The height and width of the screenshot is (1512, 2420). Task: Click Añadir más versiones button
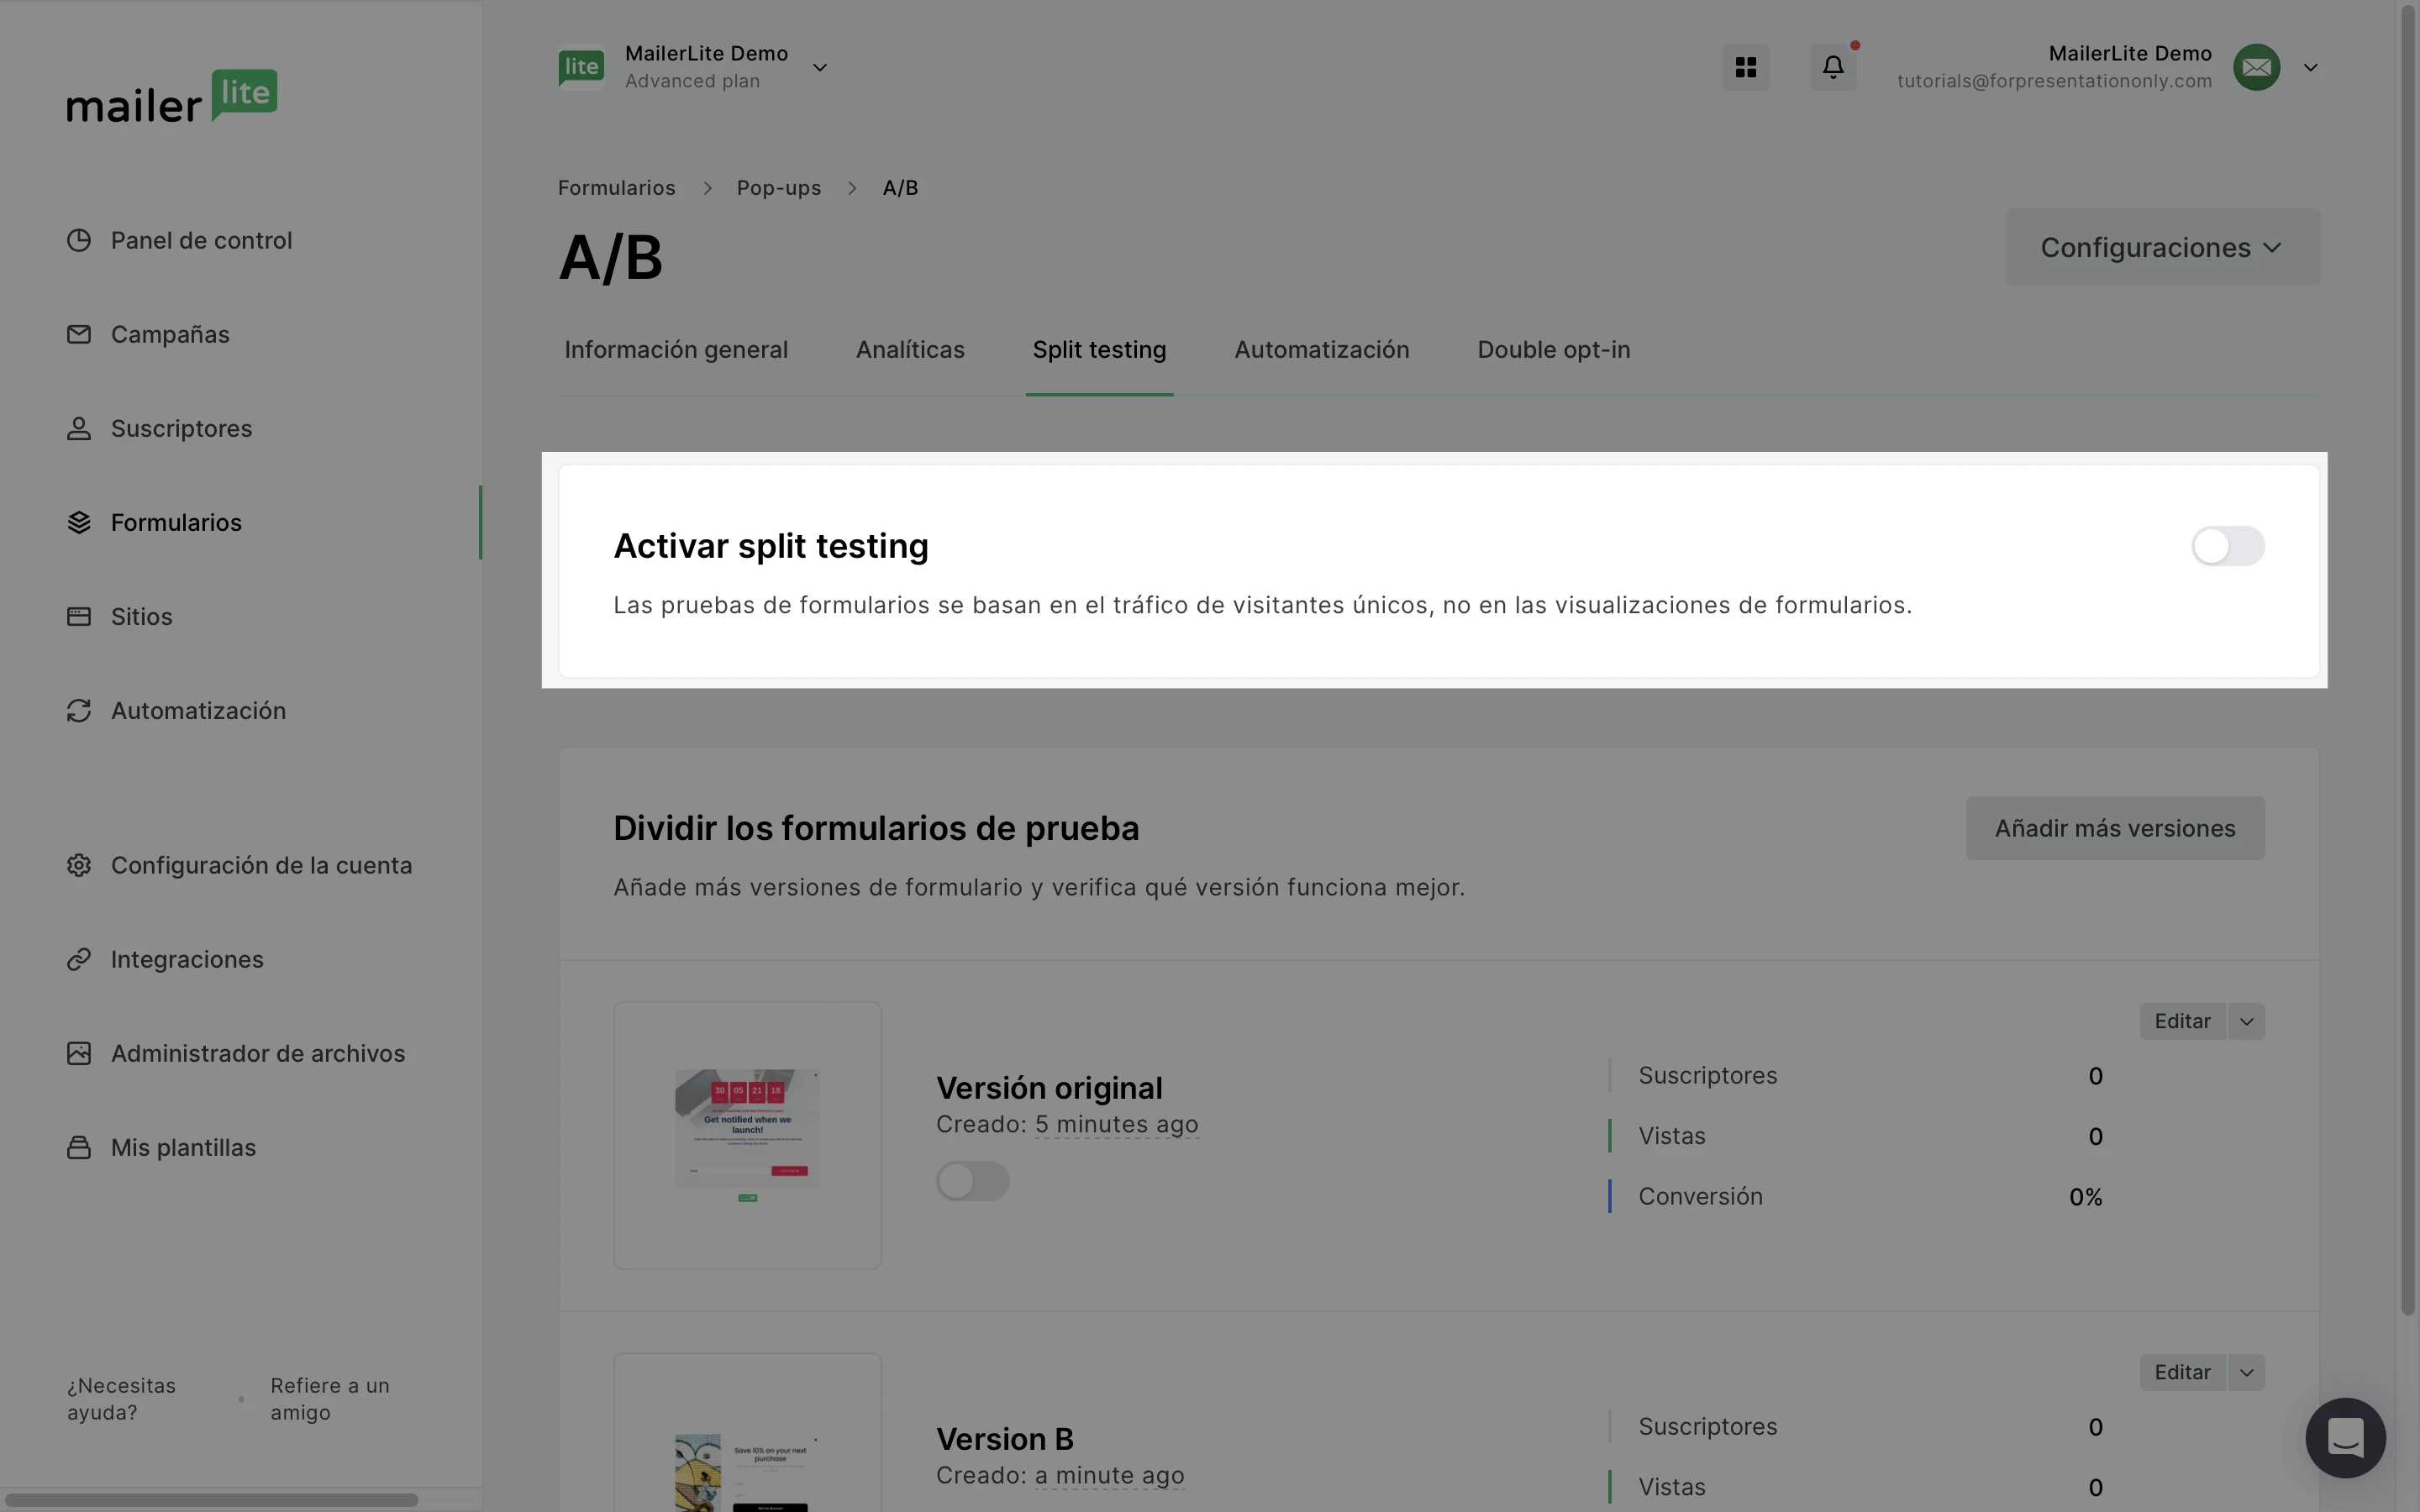pos(2114,828)
